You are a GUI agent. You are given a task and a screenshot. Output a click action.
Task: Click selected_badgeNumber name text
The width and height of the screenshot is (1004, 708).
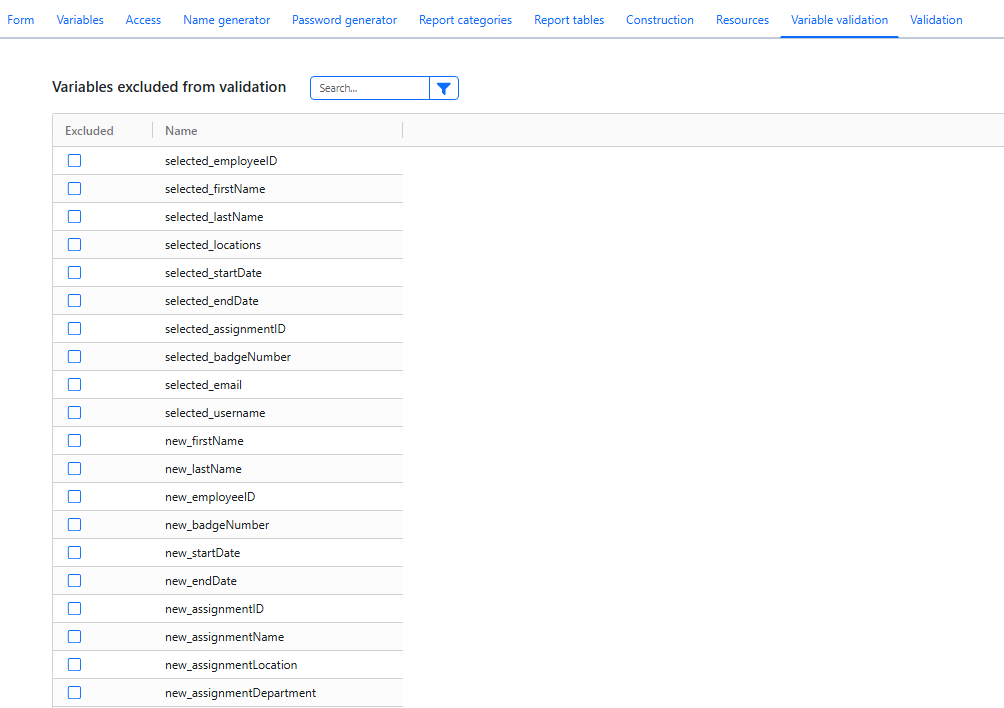point(228,357)
